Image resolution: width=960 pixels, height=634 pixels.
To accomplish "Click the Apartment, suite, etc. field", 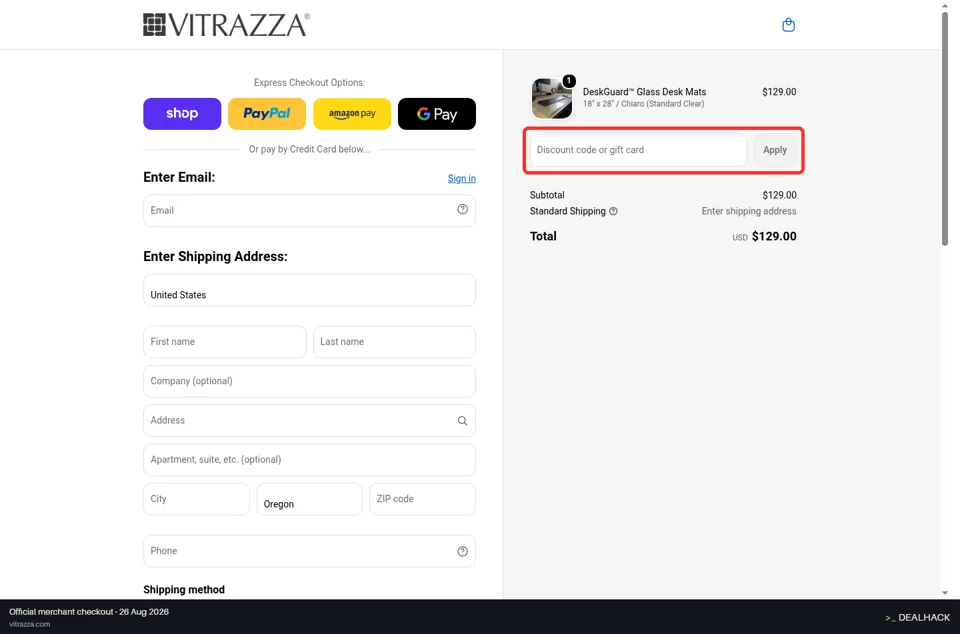I will click(x=309, y=460).
